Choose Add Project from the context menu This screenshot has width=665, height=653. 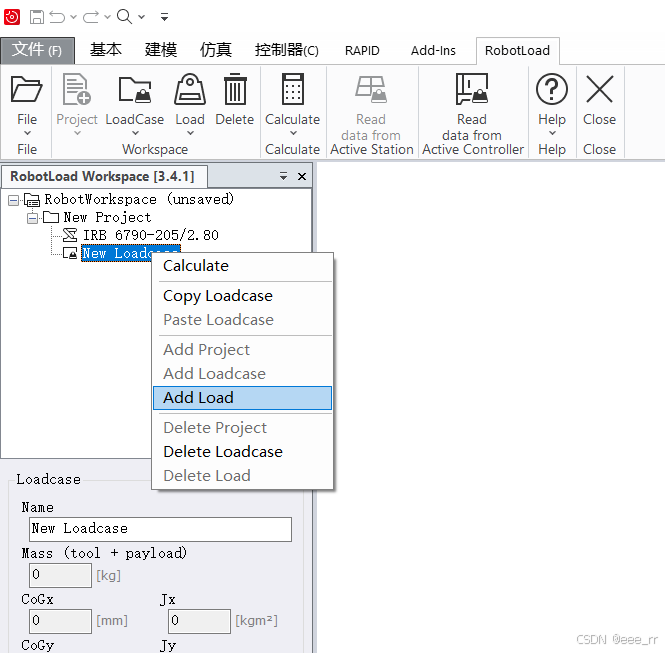click(242, 350)
